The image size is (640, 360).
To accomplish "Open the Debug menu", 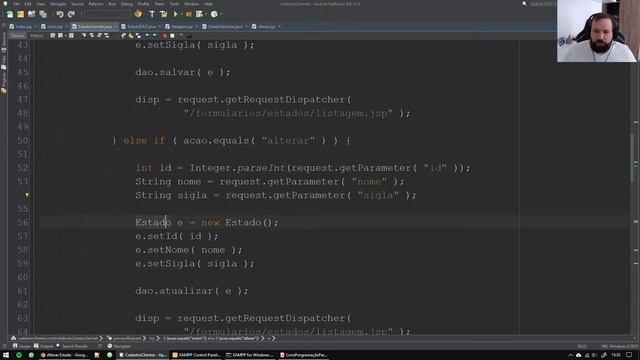I will [127, 4].
